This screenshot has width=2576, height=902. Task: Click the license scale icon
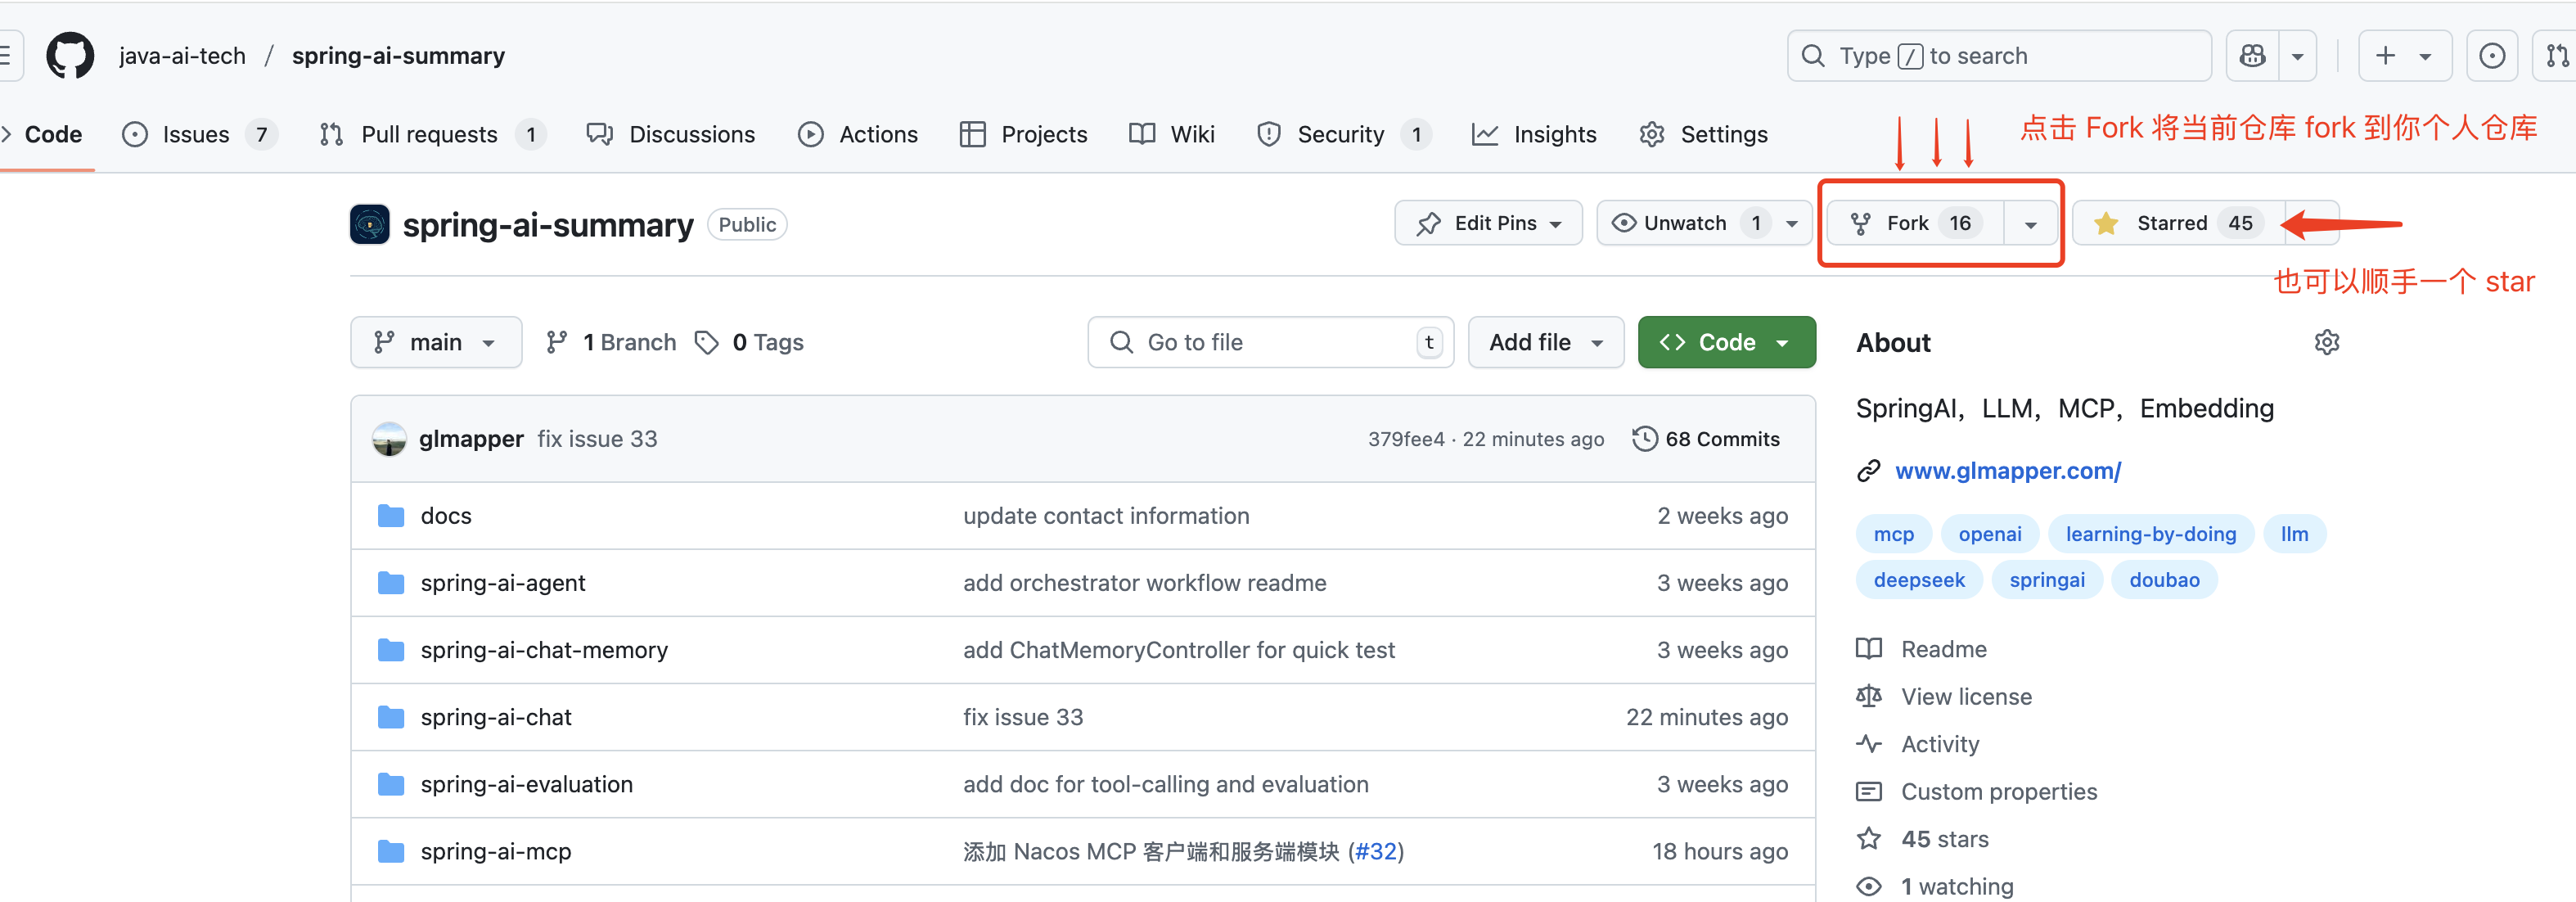(x=1868, y=696)
